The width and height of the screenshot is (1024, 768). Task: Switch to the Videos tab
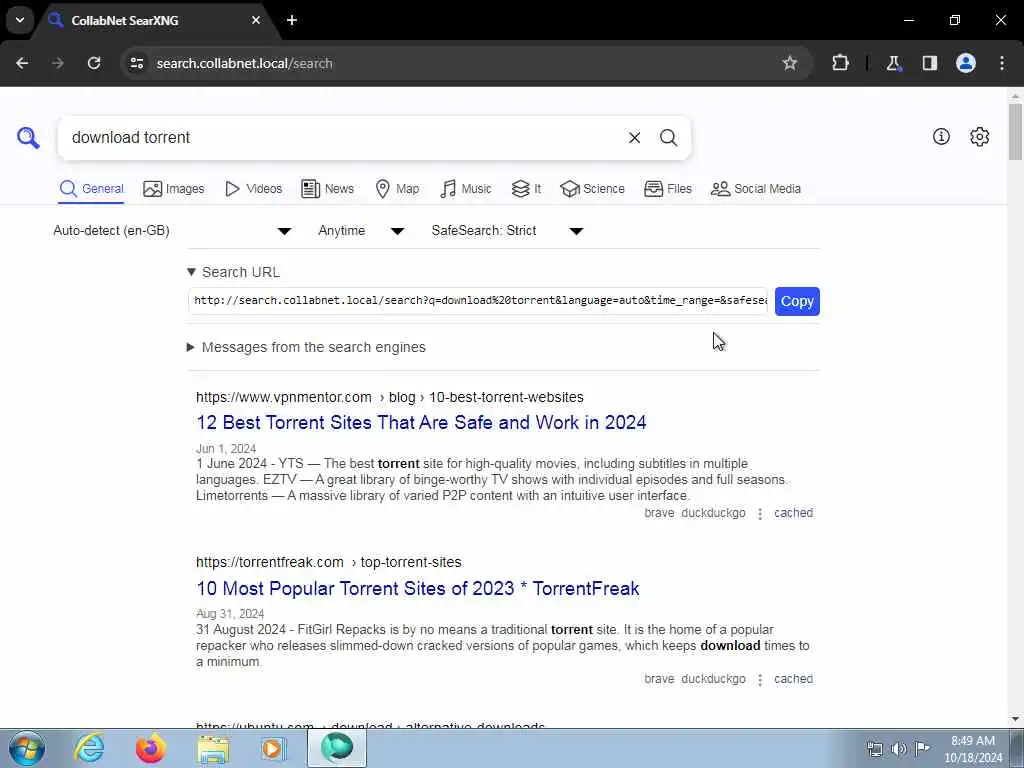click(253, 189)
